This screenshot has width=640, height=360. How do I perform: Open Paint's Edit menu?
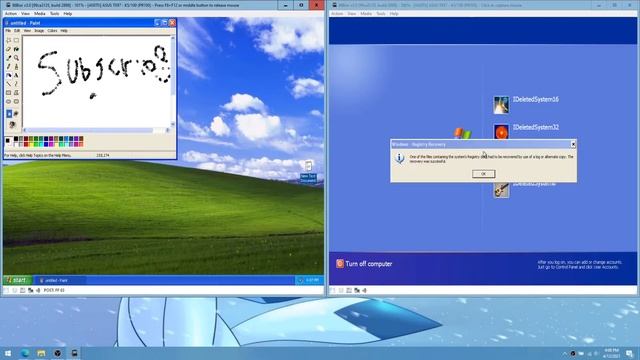coord(17,31)
